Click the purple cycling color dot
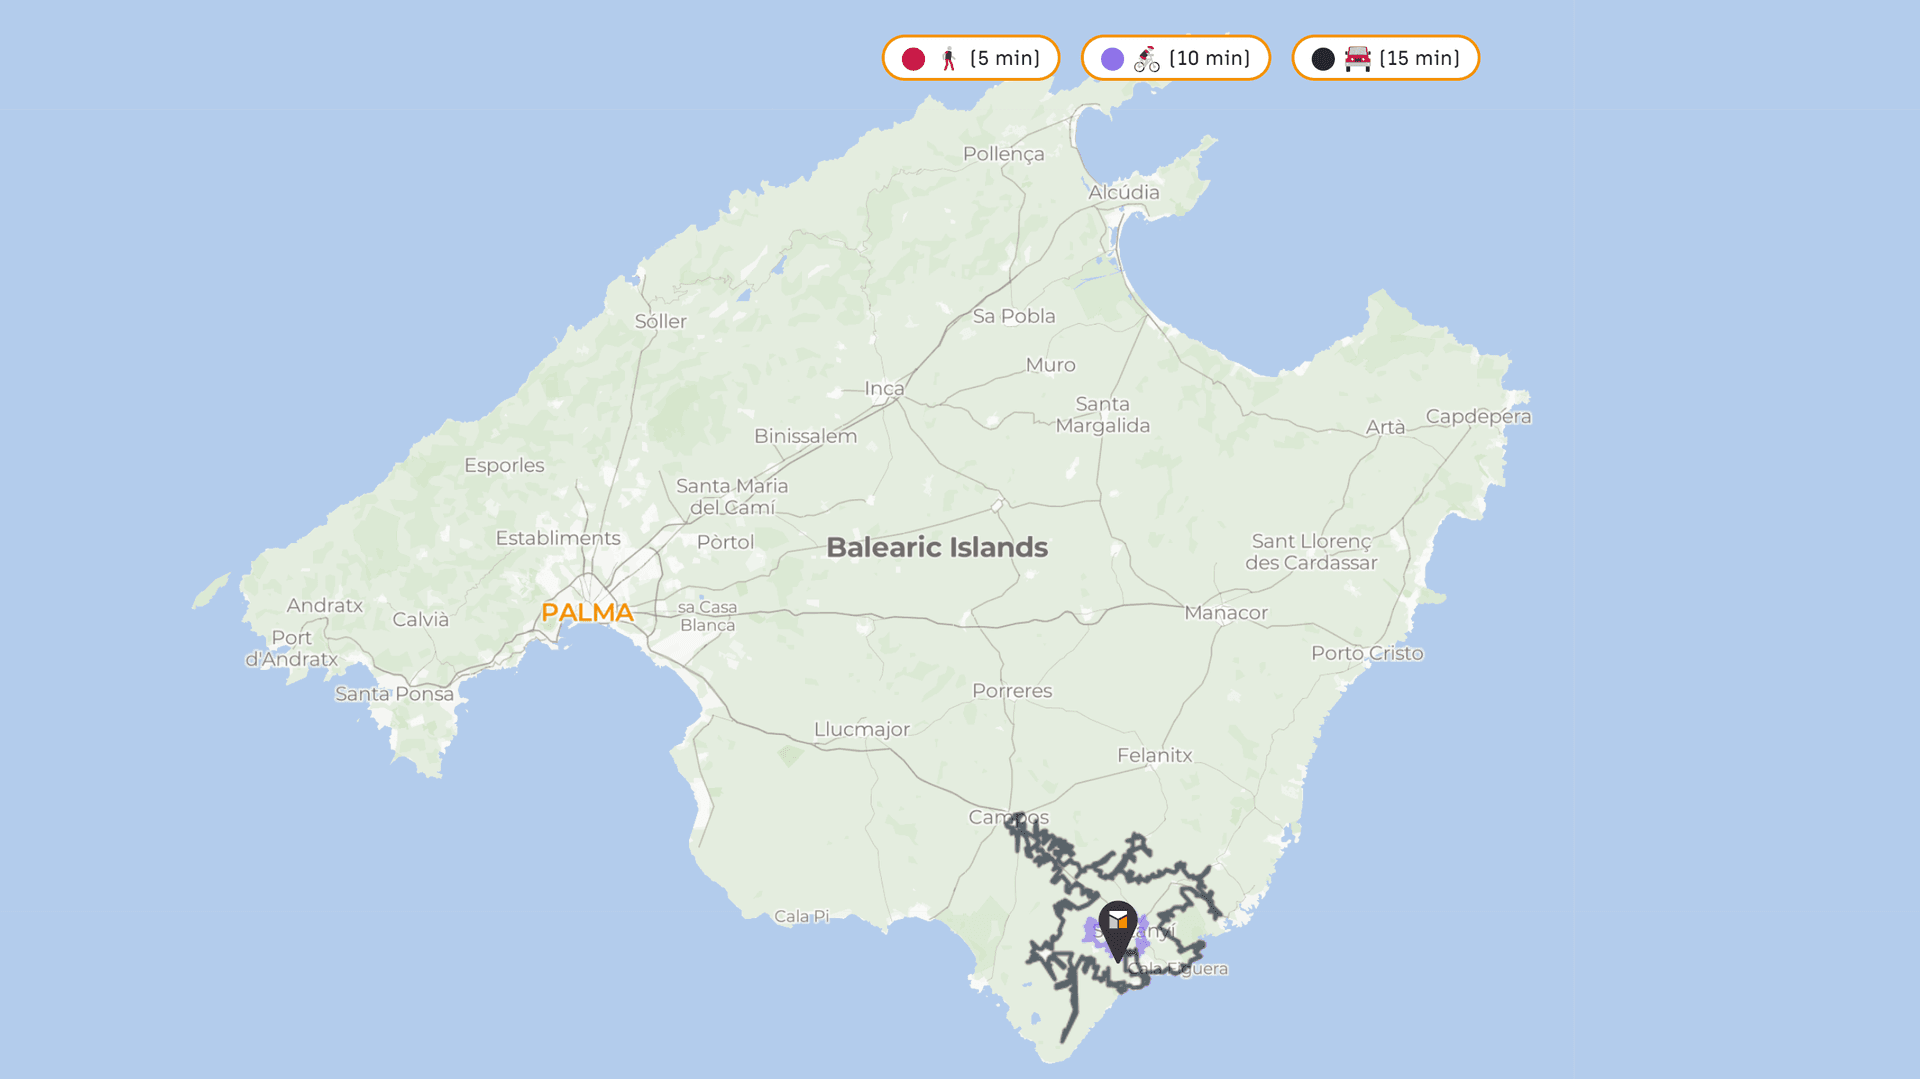Viewport: 1920px width, 1079px height. 1112,59
